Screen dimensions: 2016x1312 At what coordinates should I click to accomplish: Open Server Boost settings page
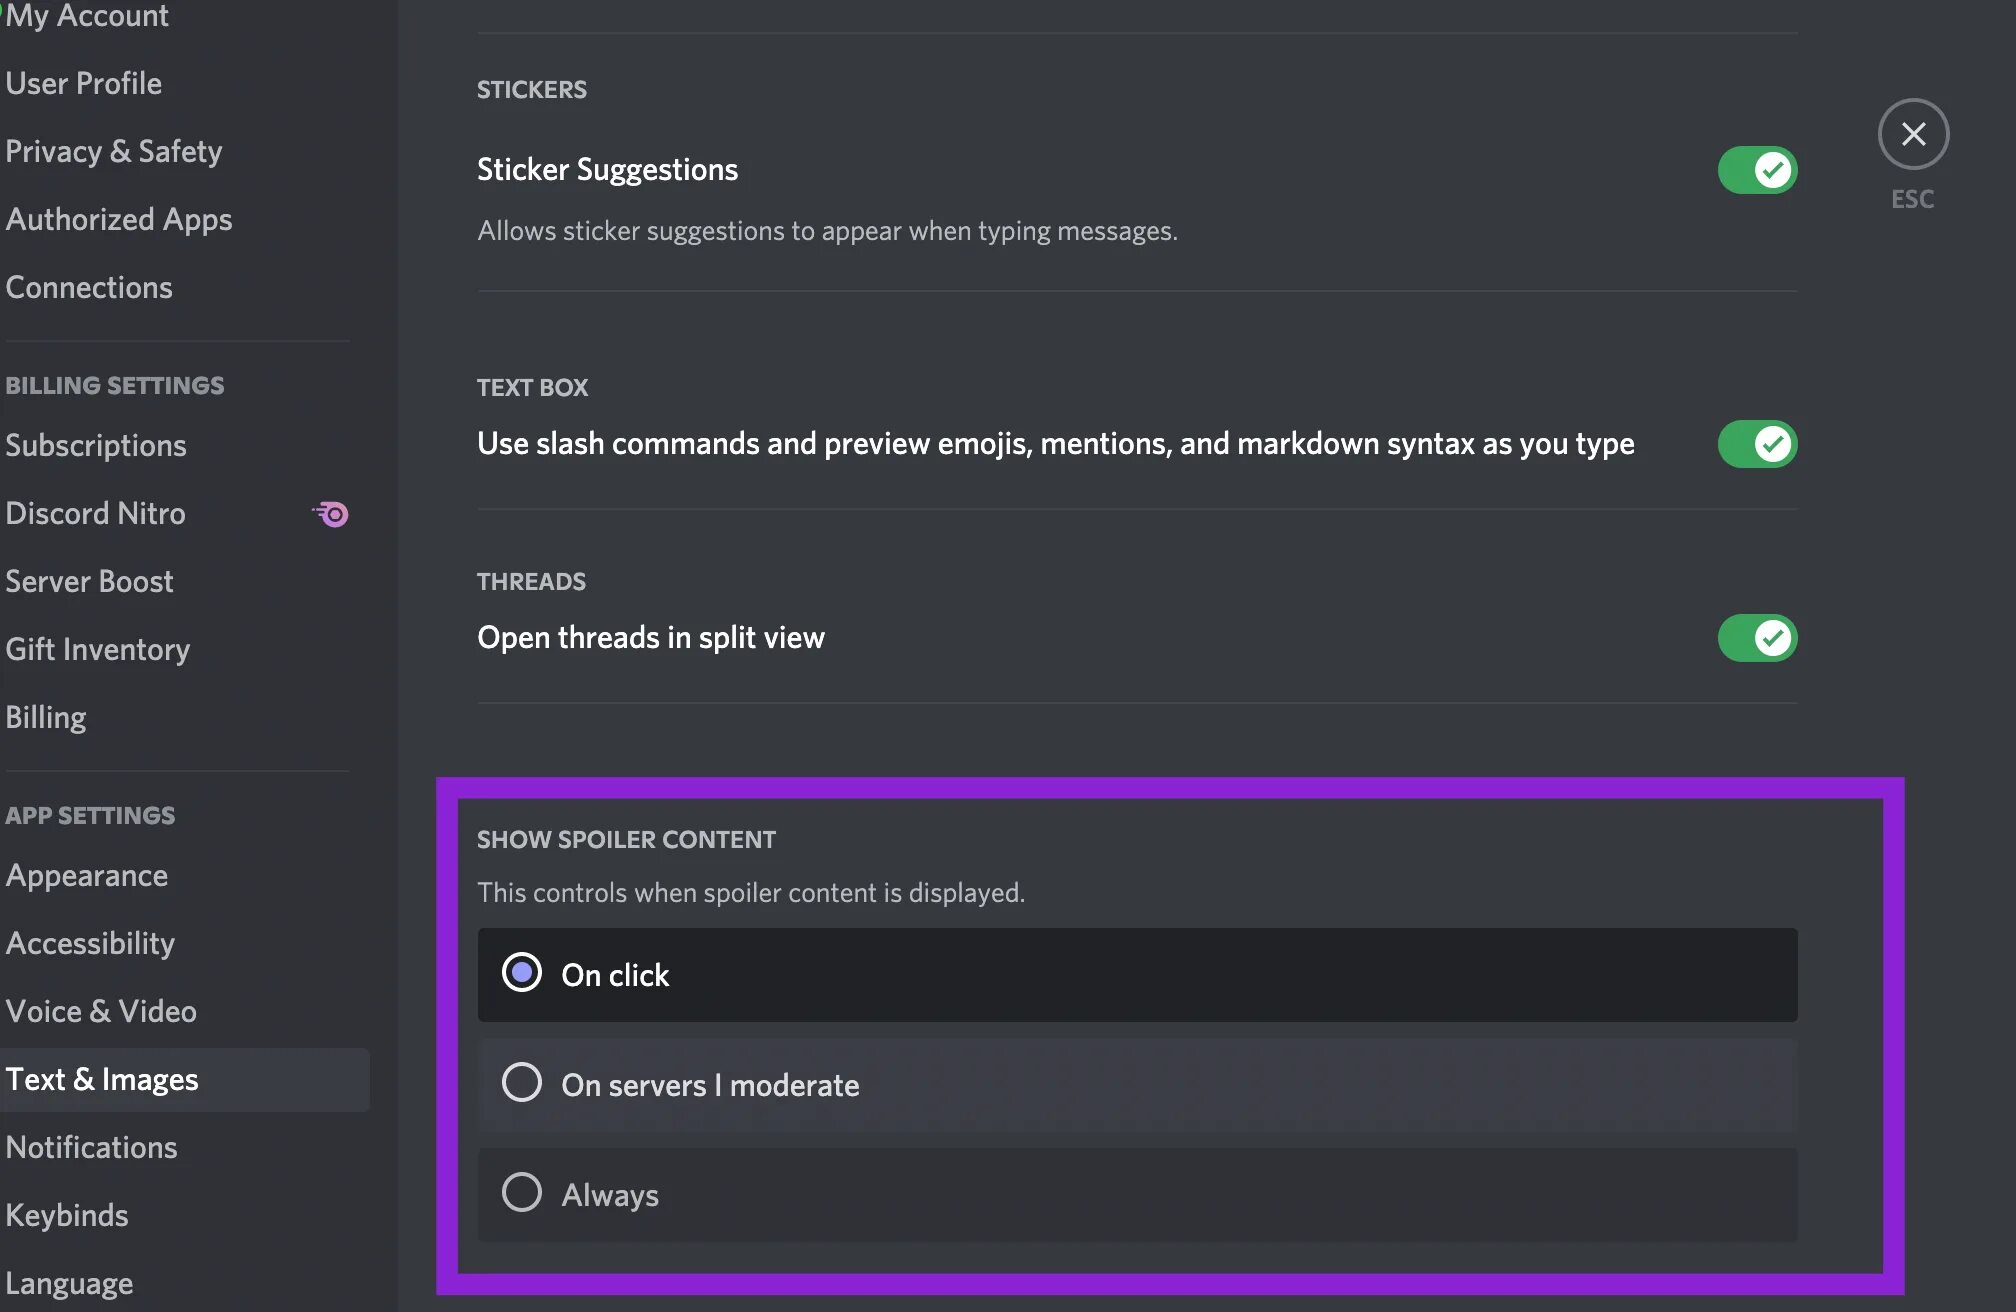(88, 580)
